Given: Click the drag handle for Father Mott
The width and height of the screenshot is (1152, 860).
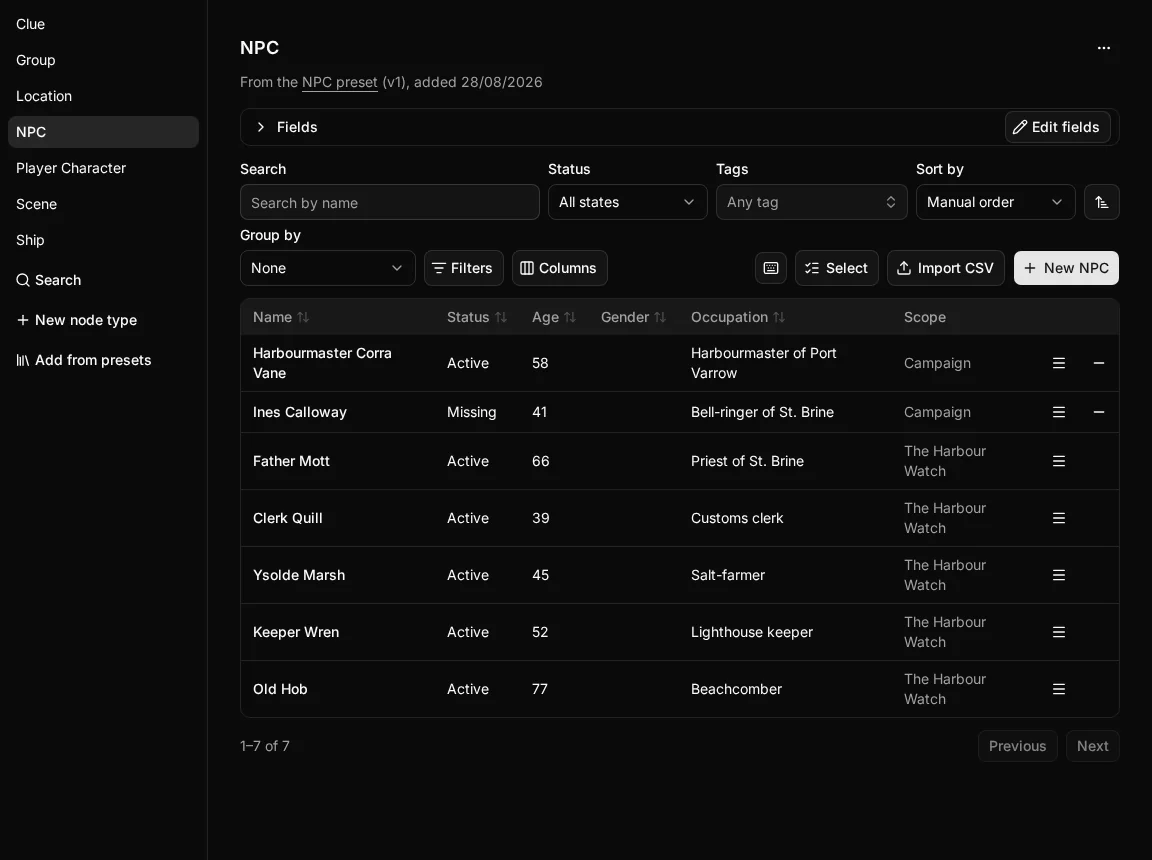Looking at the screenshot, I should pos(1059,461).
